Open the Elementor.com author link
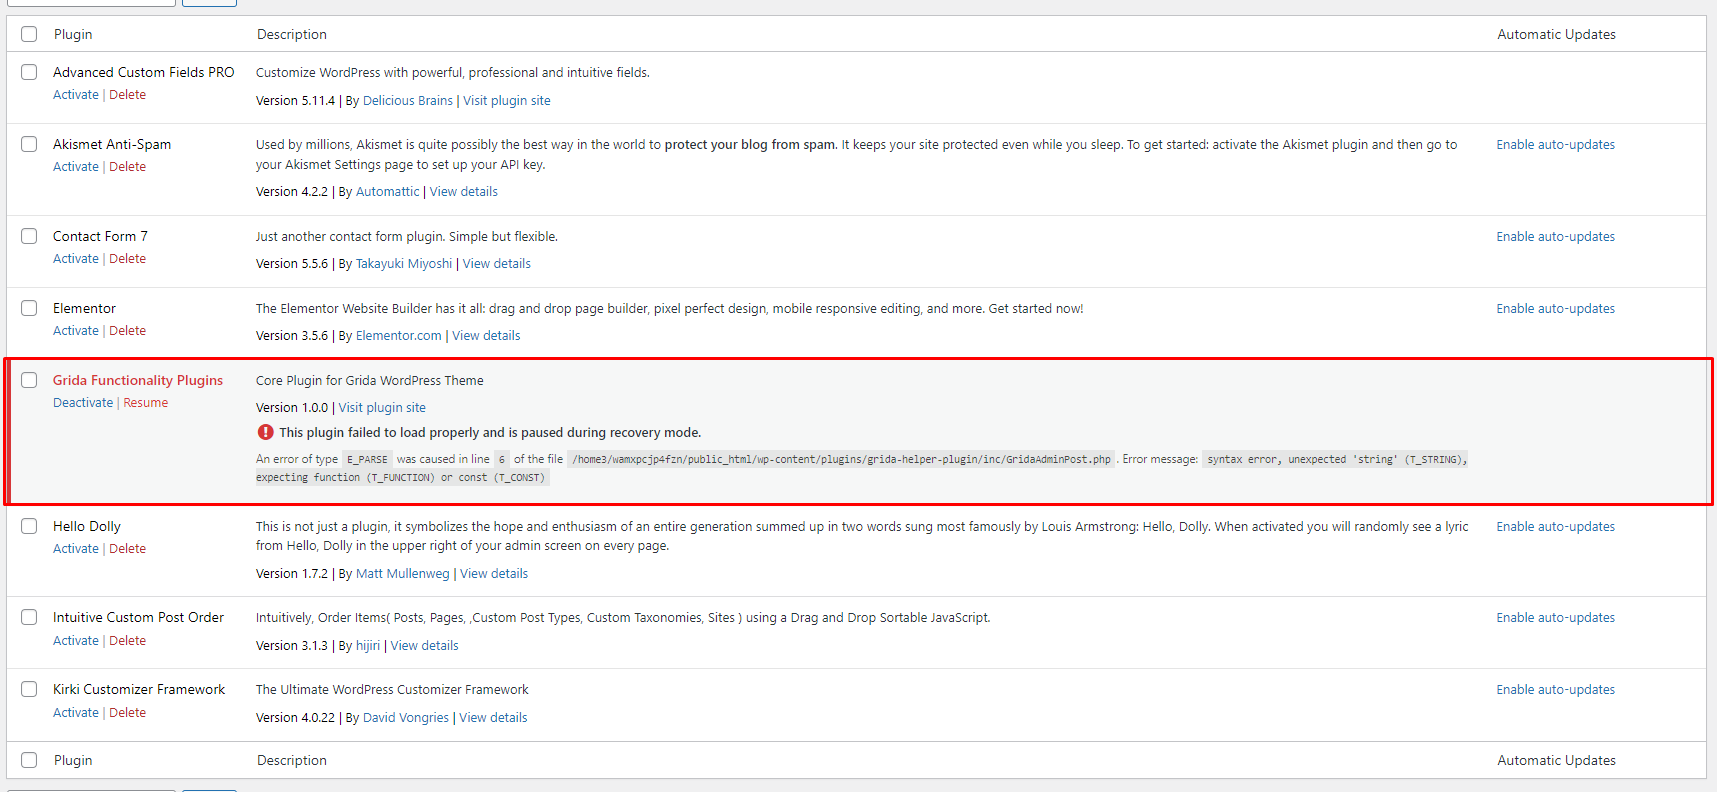The image size is (1717, 792). point(399,336)
